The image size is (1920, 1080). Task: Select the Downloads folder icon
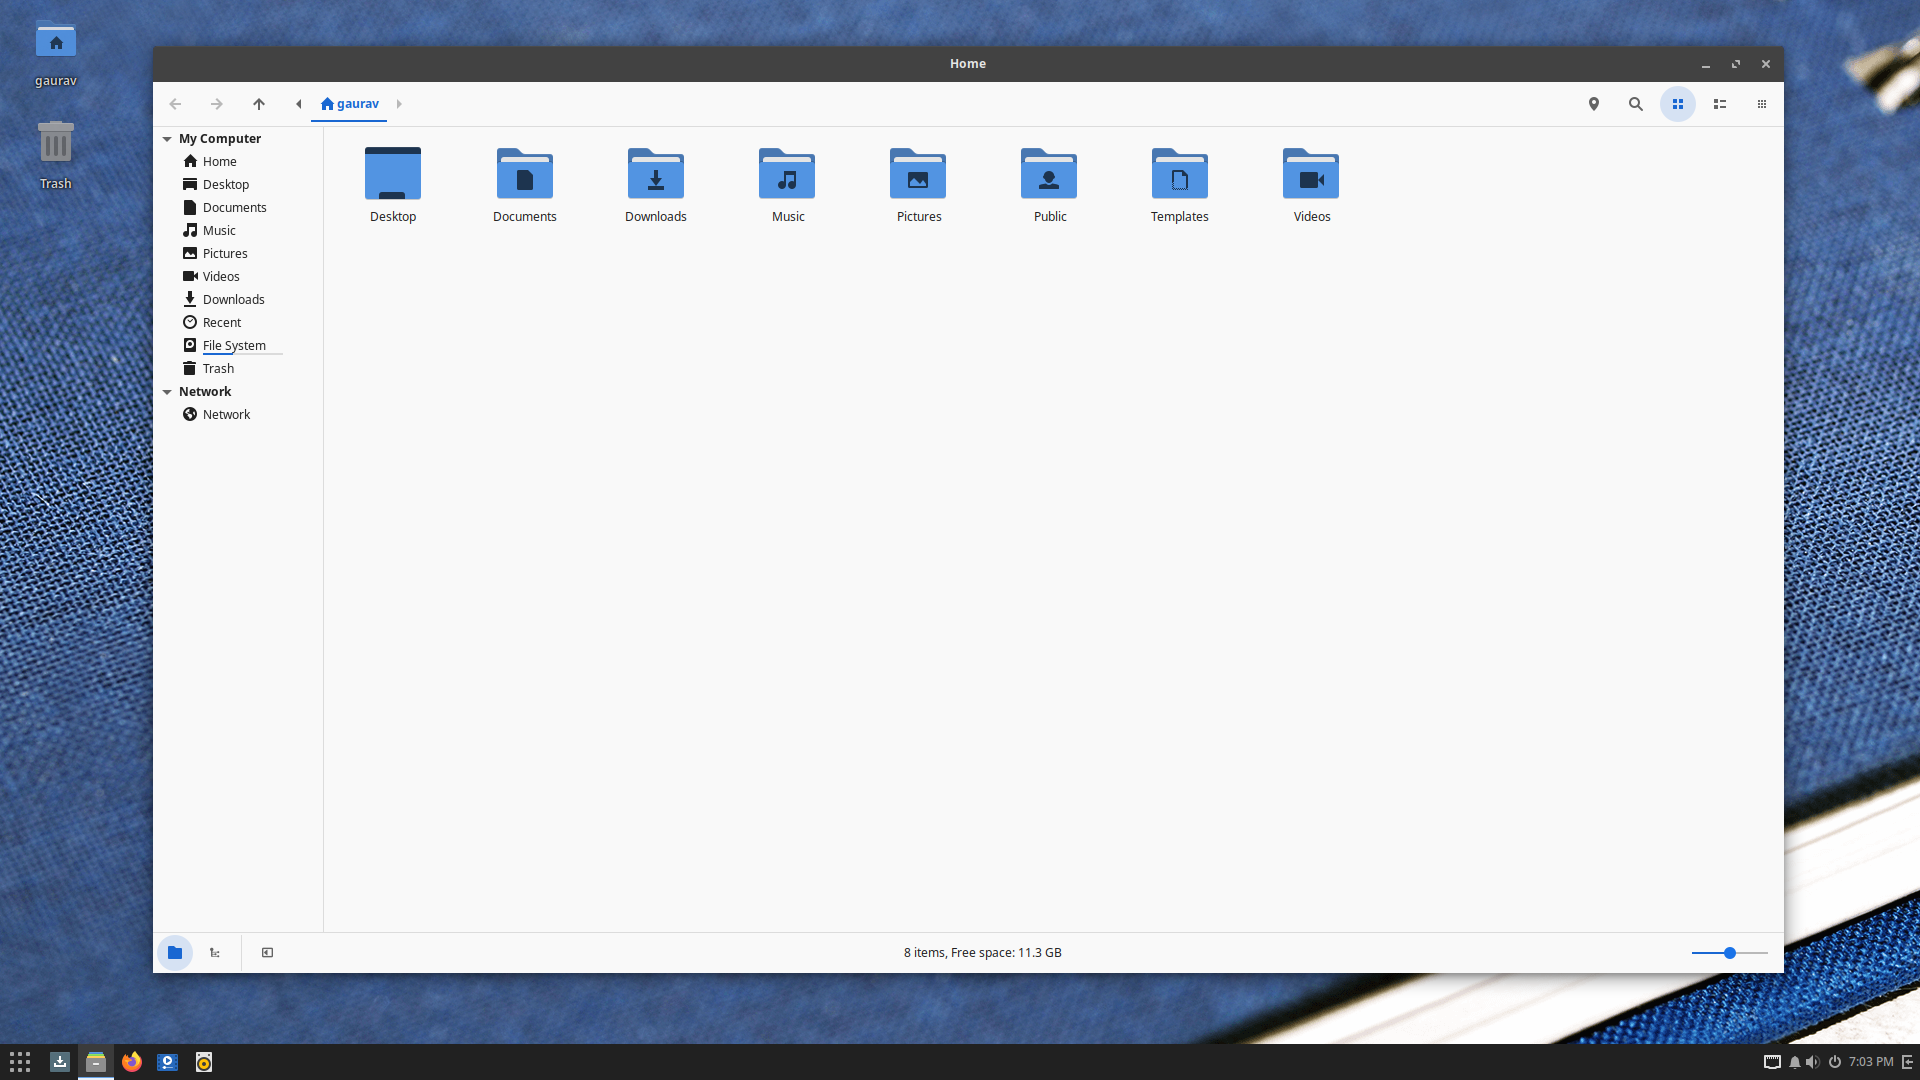coord(656,174)
